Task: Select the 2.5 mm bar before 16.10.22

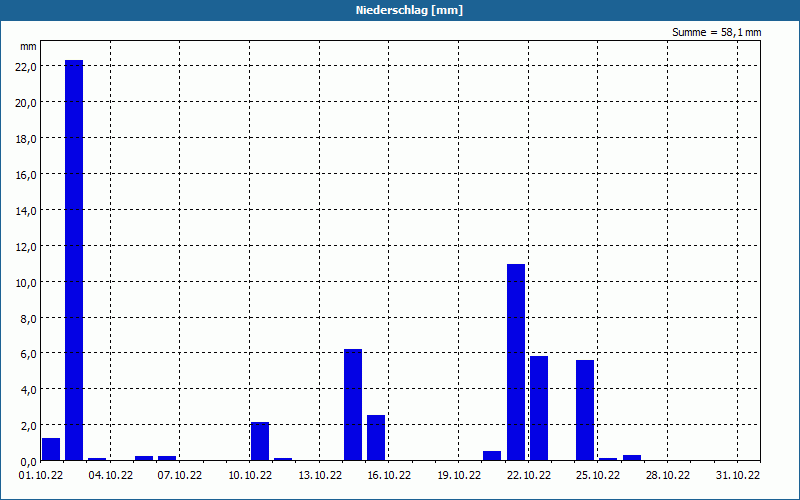Action: [x=376, y=438]
